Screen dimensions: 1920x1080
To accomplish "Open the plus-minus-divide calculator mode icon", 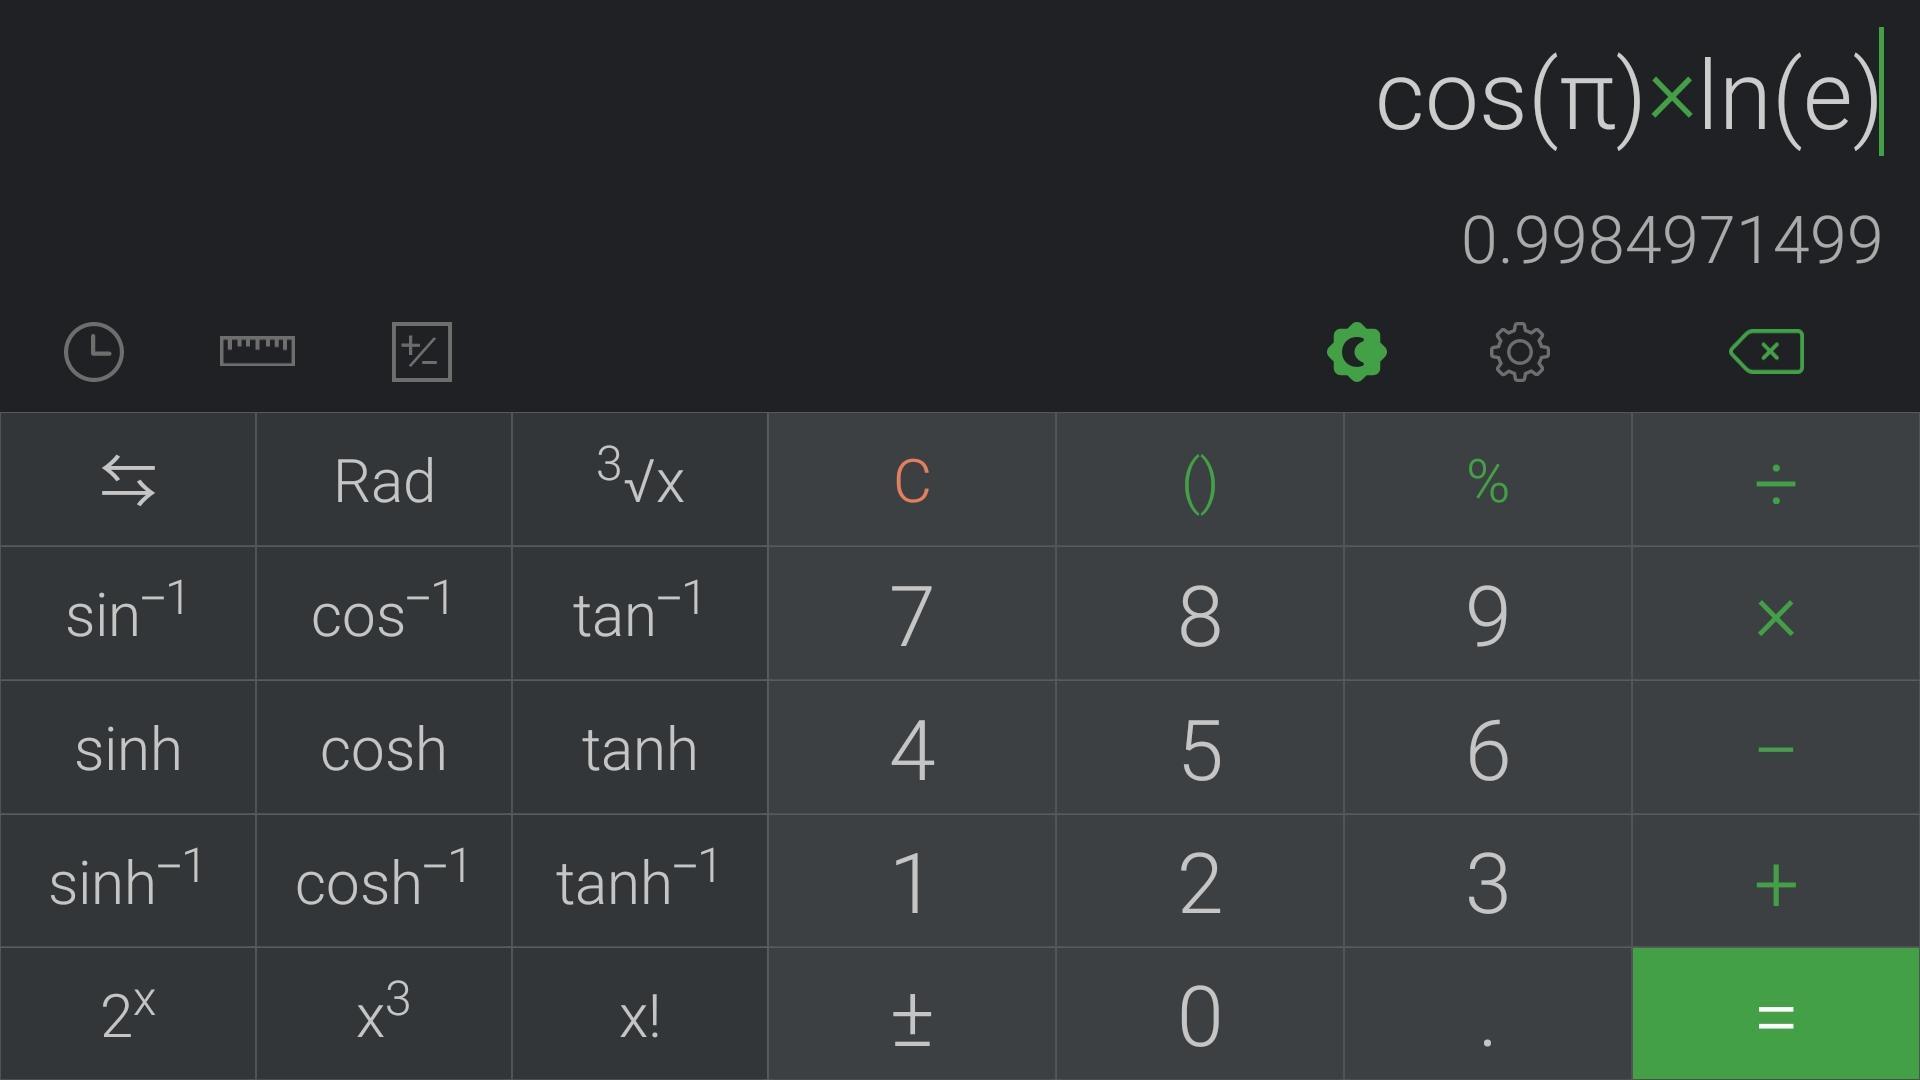I will (422, 352).
